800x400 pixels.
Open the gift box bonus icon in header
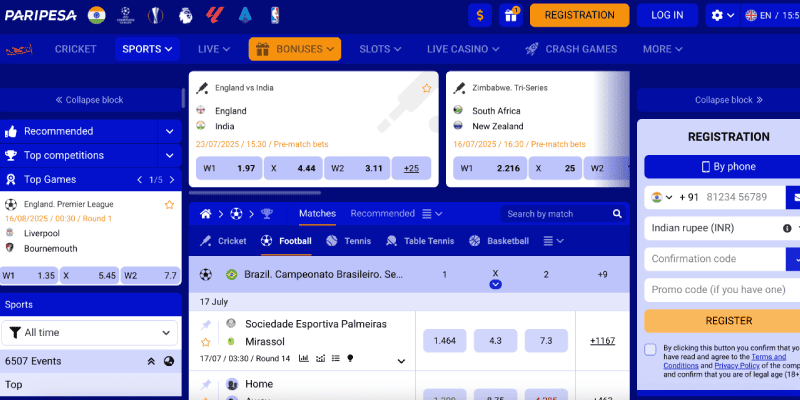[511, 15]
